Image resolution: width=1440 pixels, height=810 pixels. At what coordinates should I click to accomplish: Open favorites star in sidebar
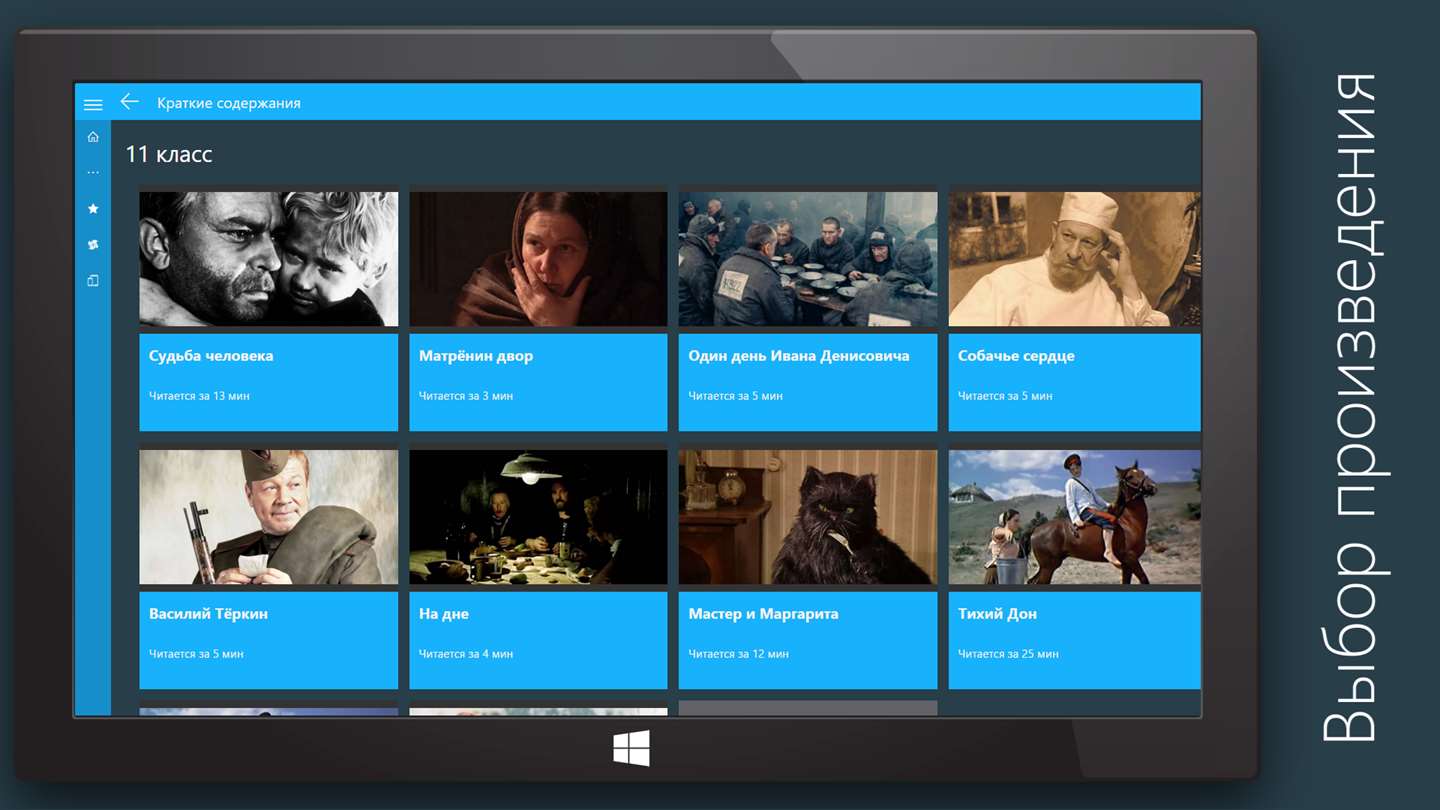click(x=93, y=209)
